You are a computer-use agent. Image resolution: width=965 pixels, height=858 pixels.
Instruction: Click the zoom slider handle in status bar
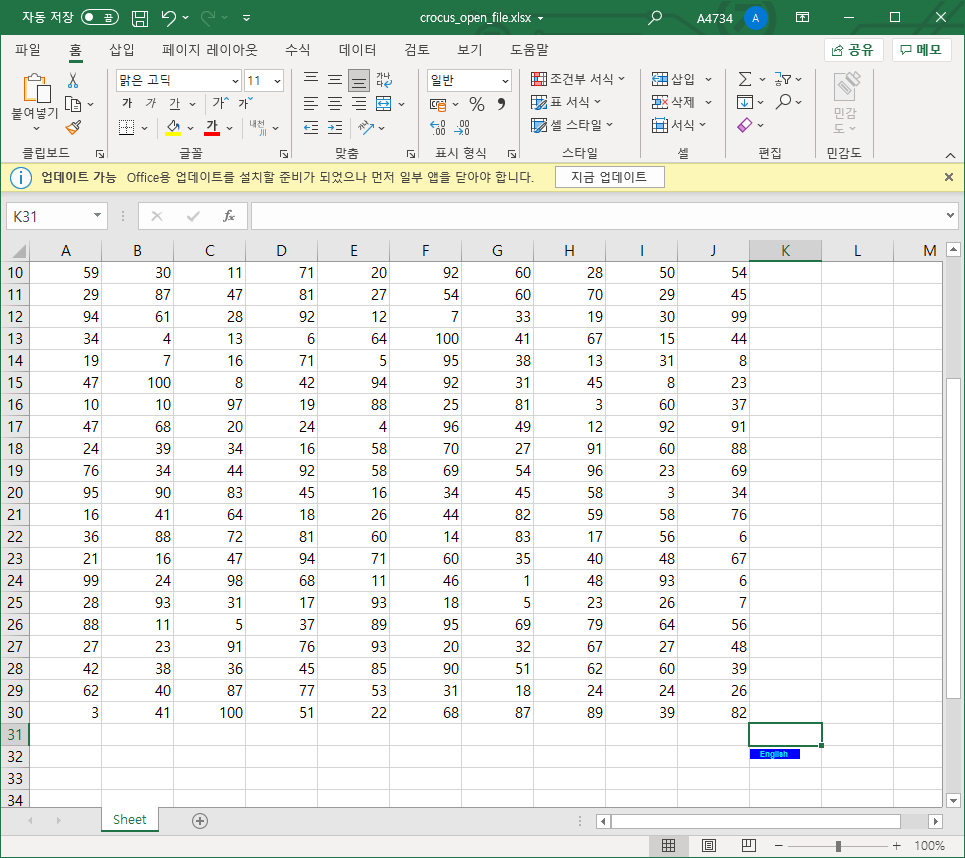pyautogui.click(x=838, y=846)
